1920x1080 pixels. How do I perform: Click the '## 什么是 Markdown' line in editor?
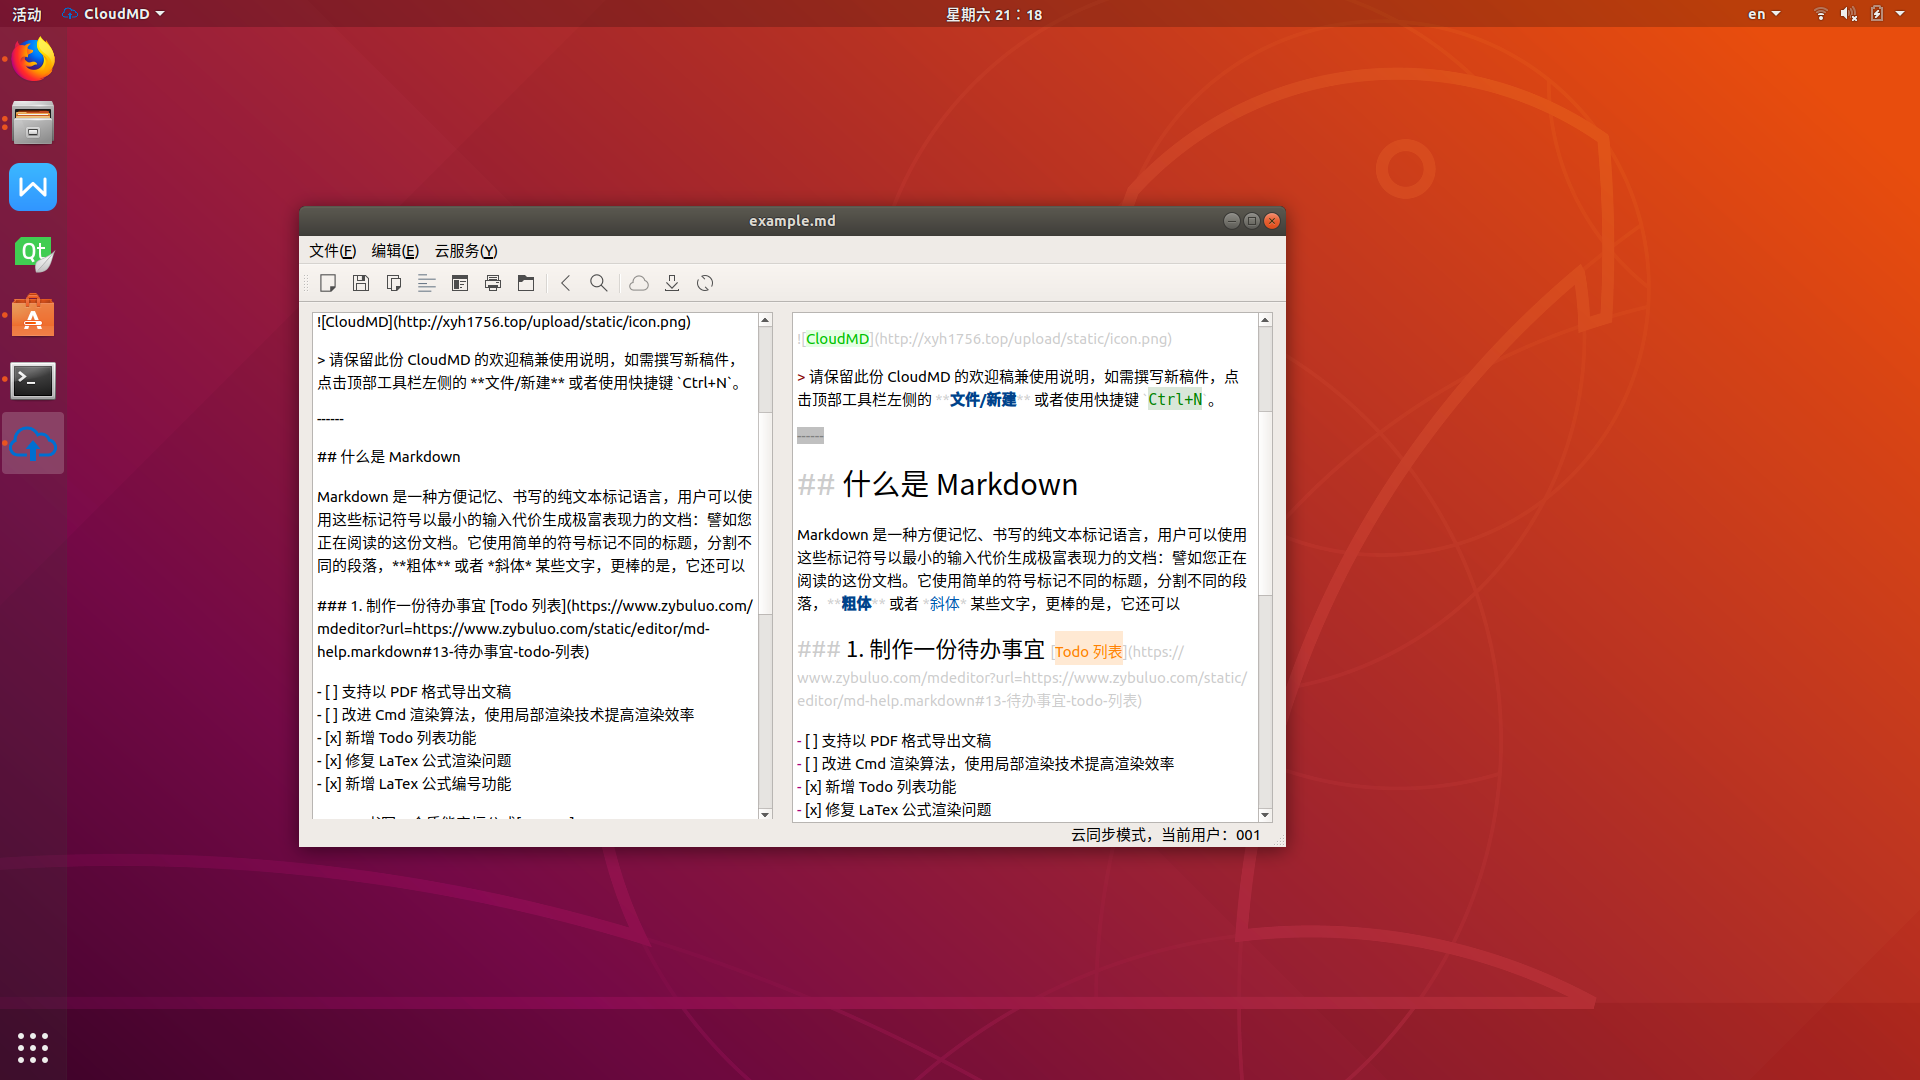389,457
